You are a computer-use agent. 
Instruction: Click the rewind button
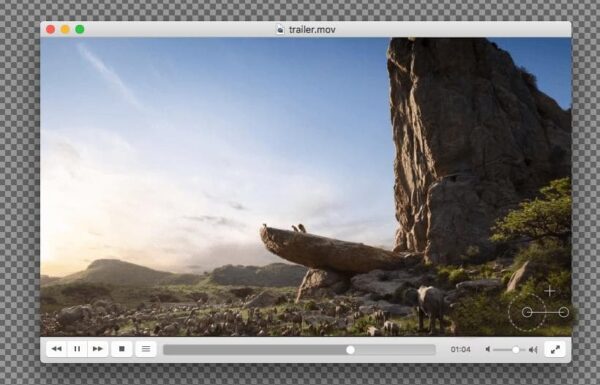tap(57, 349)
